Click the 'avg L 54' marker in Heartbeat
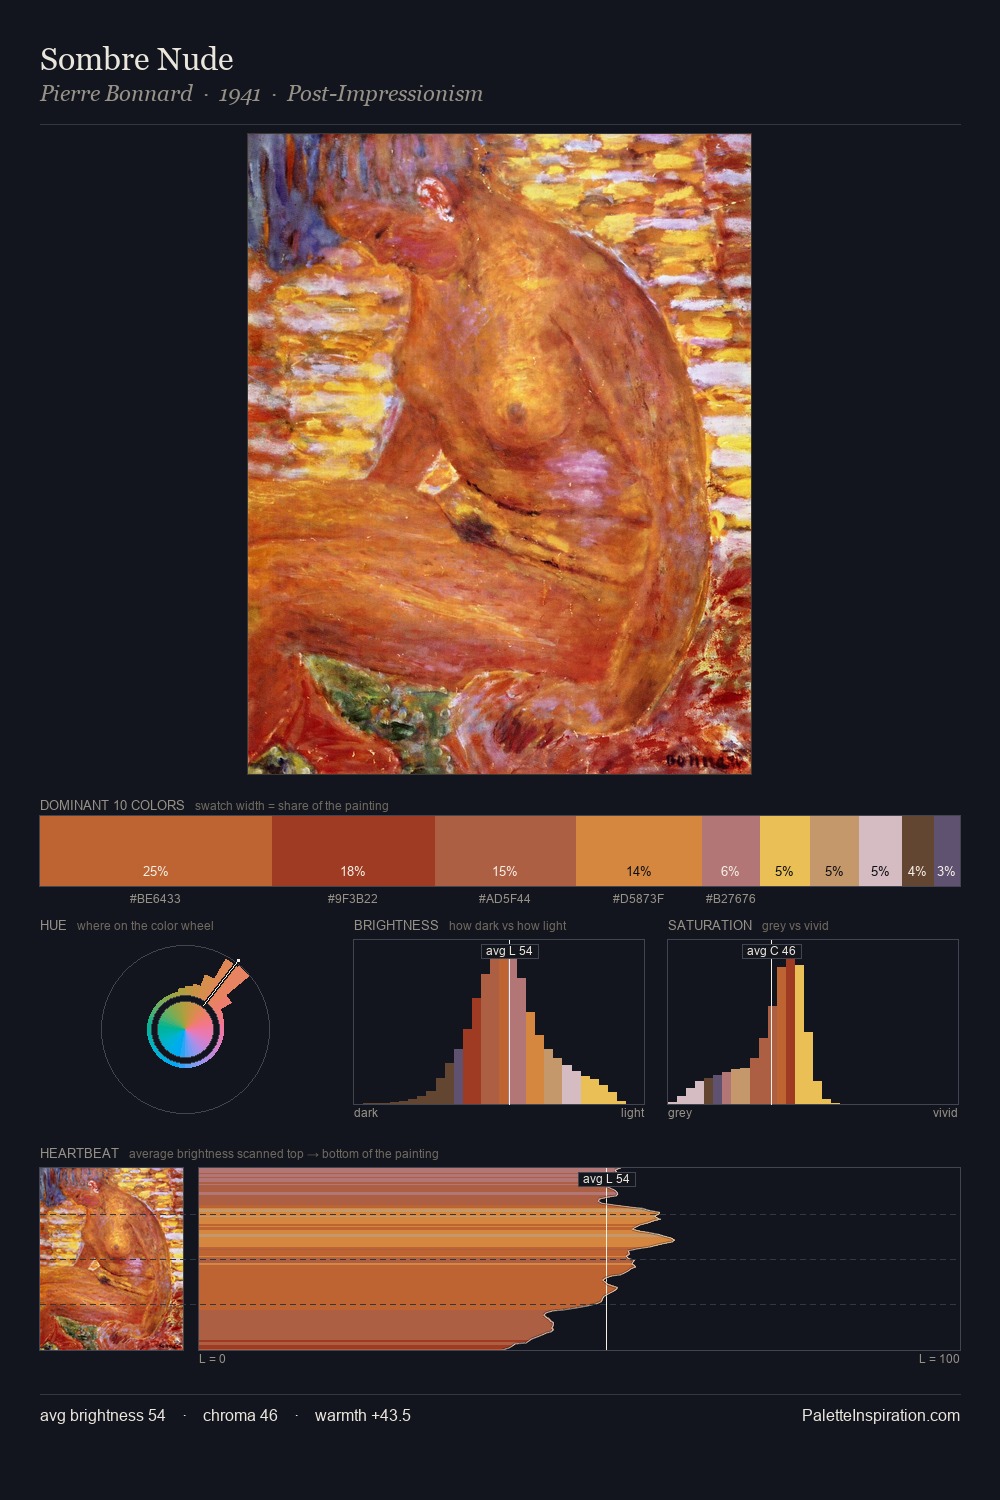The height and width of the screenshot is (1500, 1000). pyautogui.click(x=606, y=1179)
